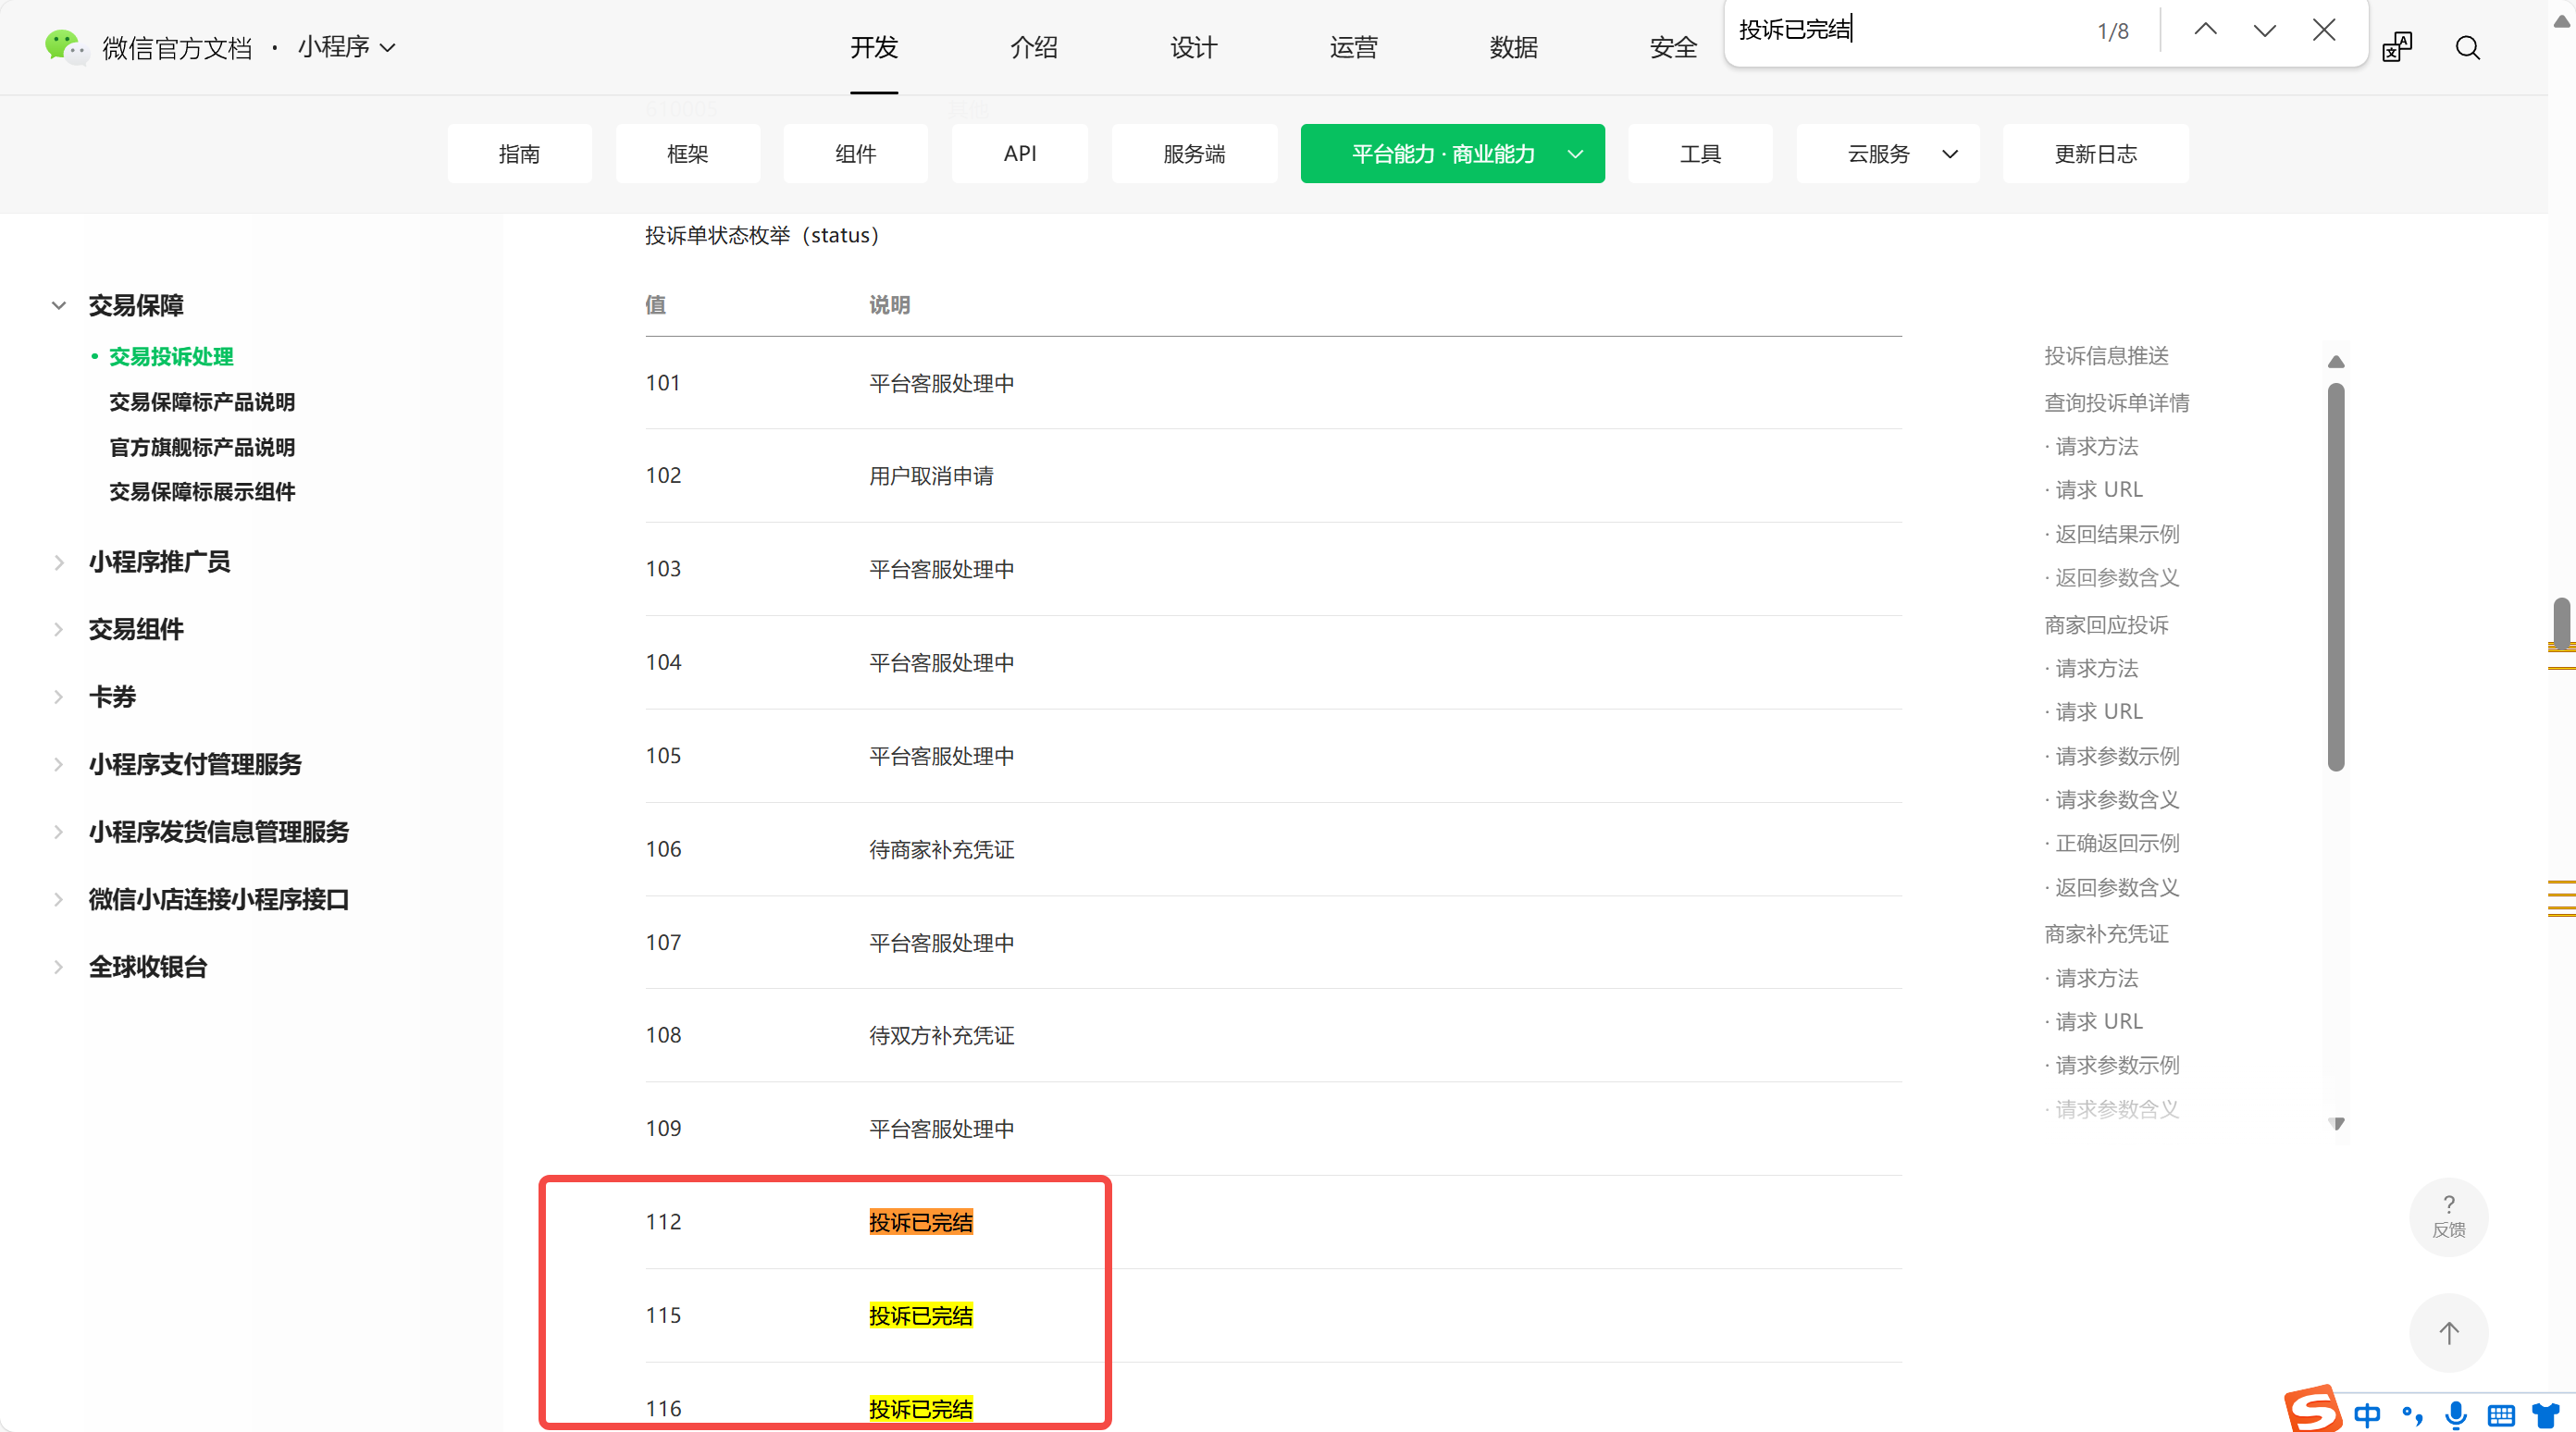The image size is (2576, 1432).
Task: Click the back-to-top arrow button
Action: (2448, 1332)
